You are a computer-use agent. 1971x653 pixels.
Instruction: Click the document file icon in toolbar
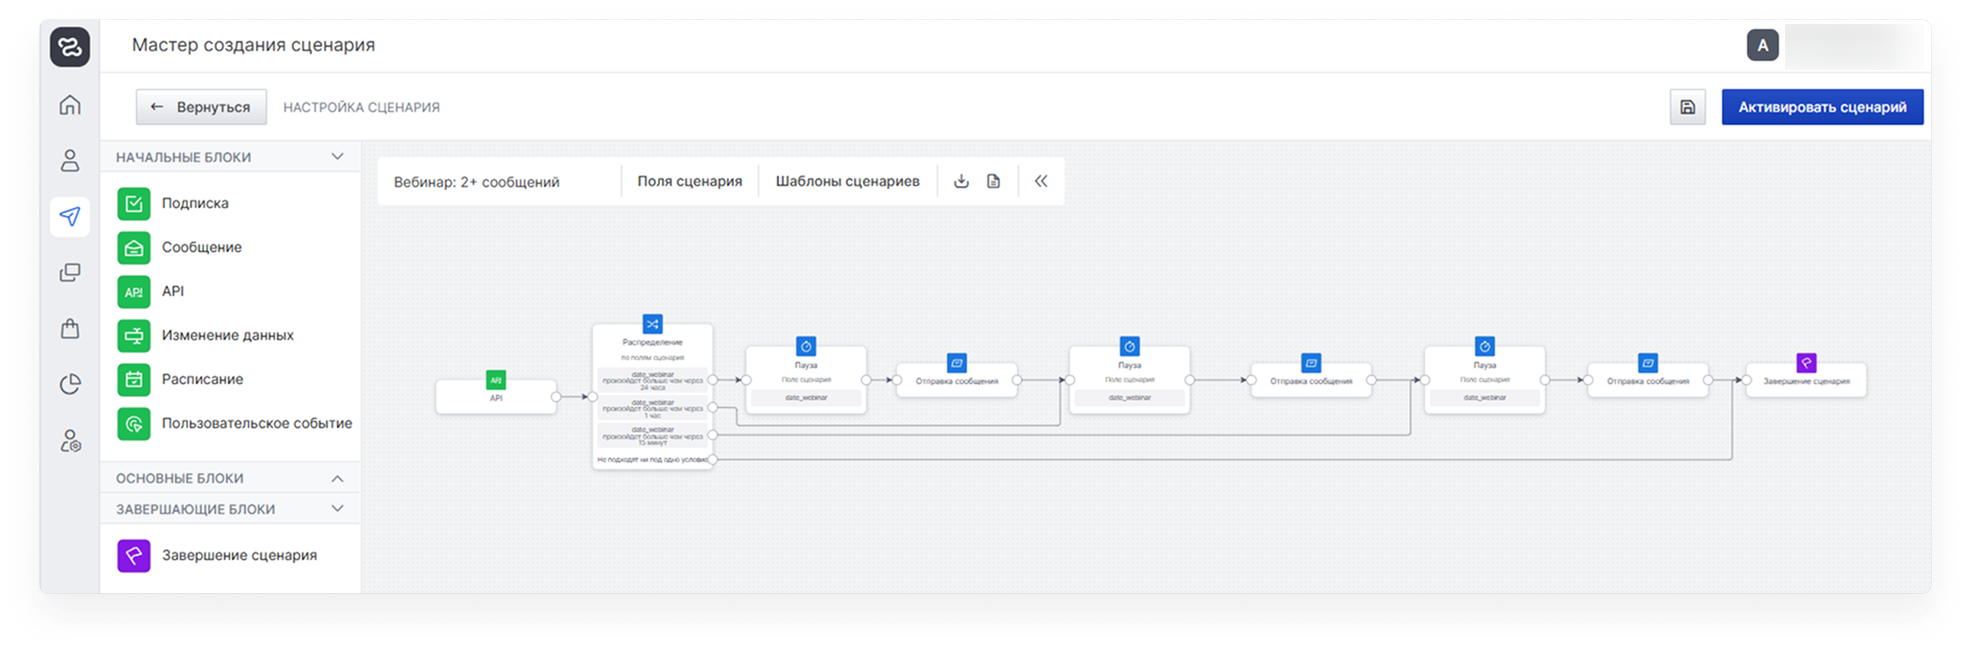pyautogui.click(x=993, y=181)
